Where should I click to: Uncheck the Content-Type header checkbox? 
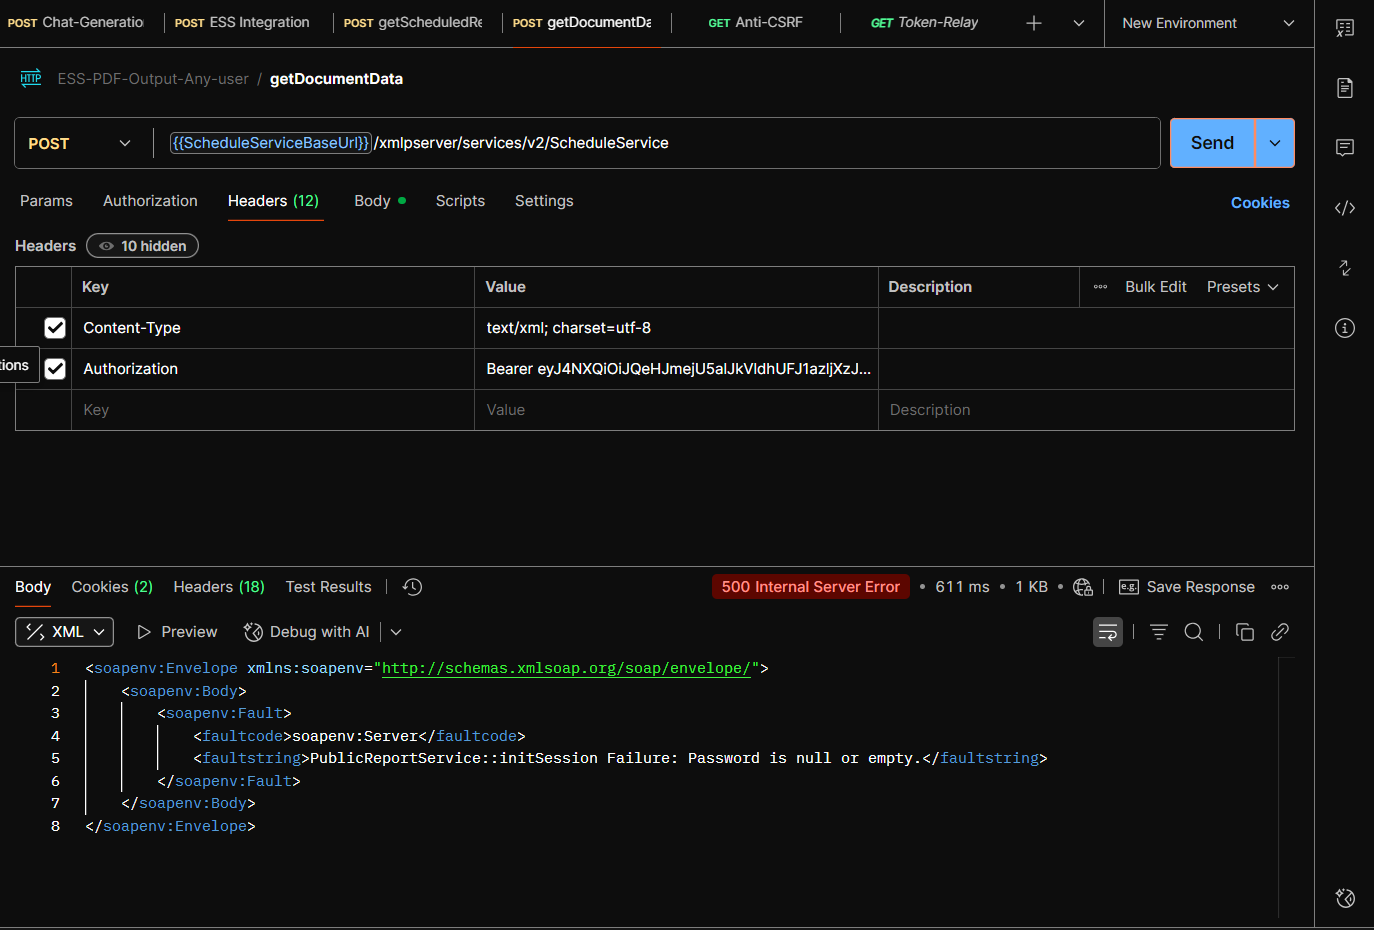point(55,328)
